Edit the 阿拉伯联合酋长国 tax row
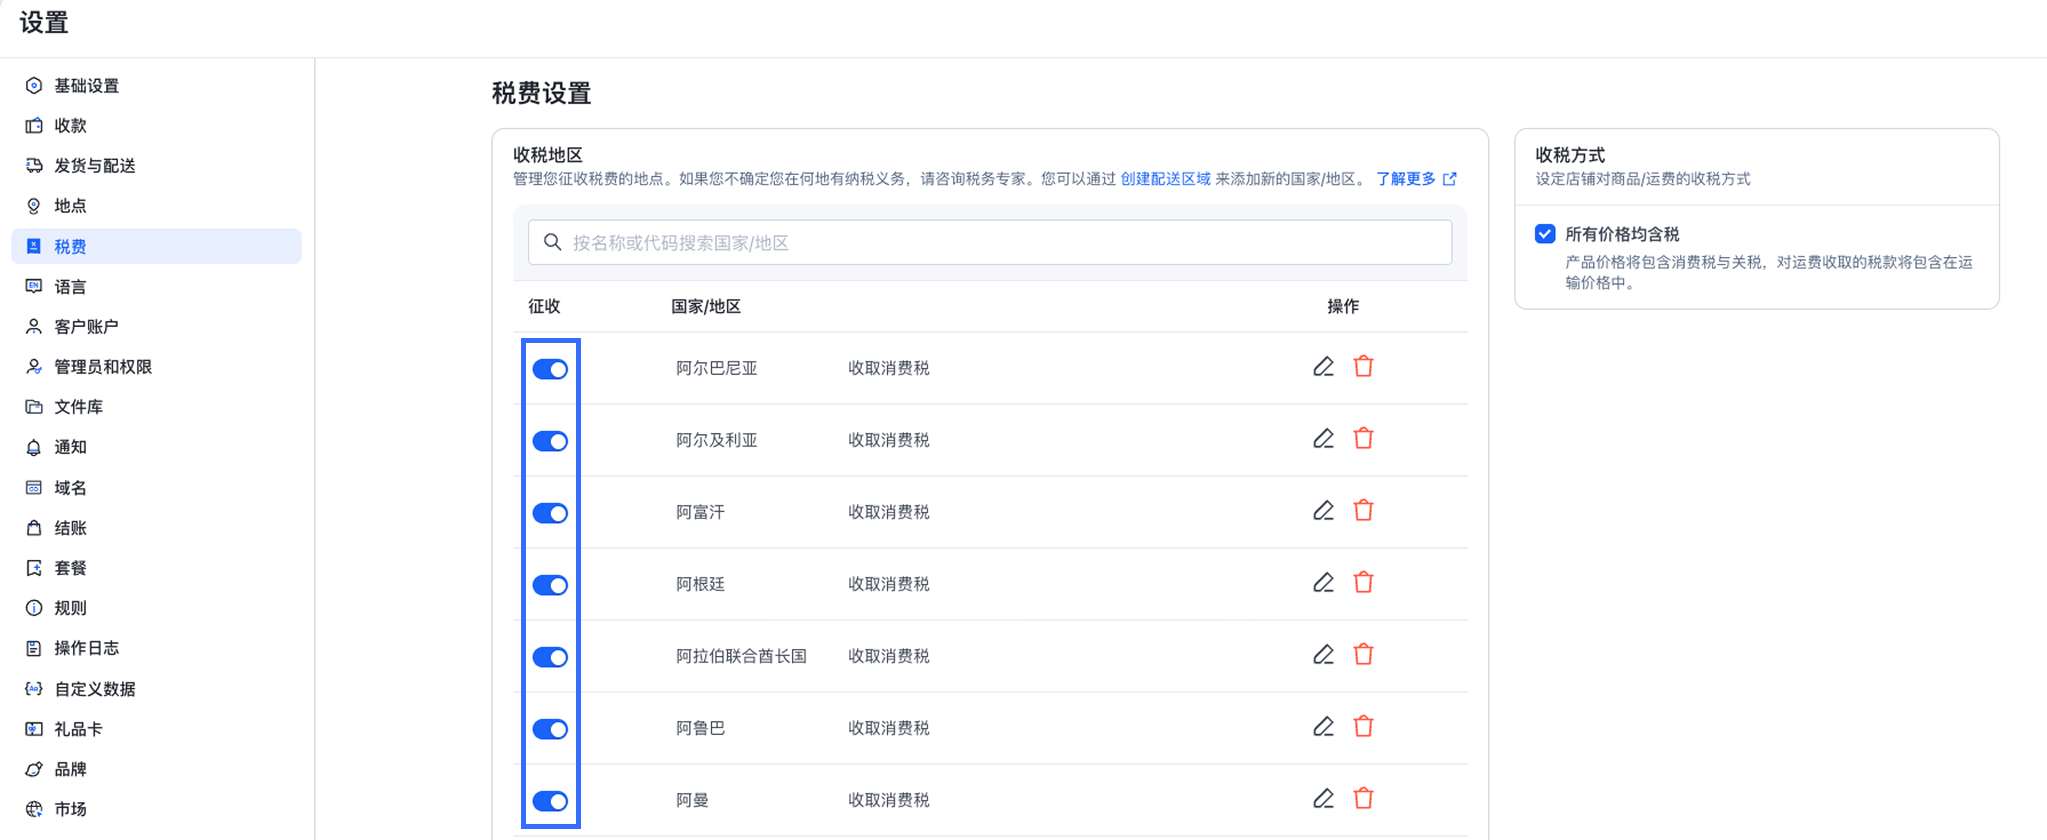Image resolution: width=2047 pixels, height=840 pixels. point(1323,655)
